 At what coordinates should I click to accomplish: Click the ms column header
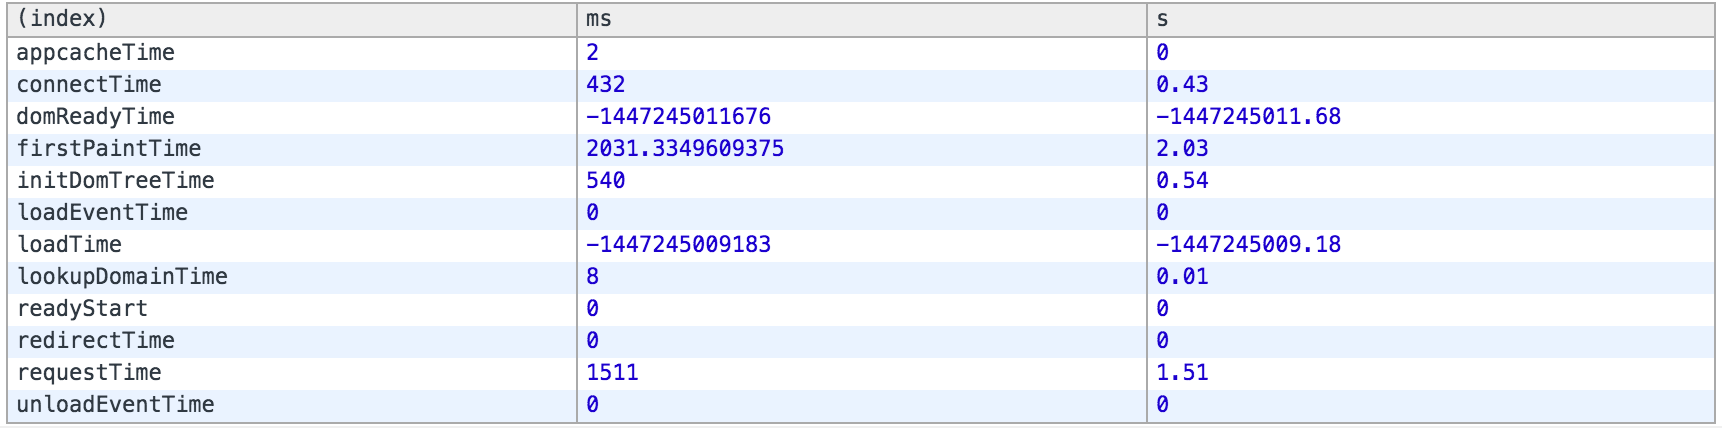coord(862,20)
